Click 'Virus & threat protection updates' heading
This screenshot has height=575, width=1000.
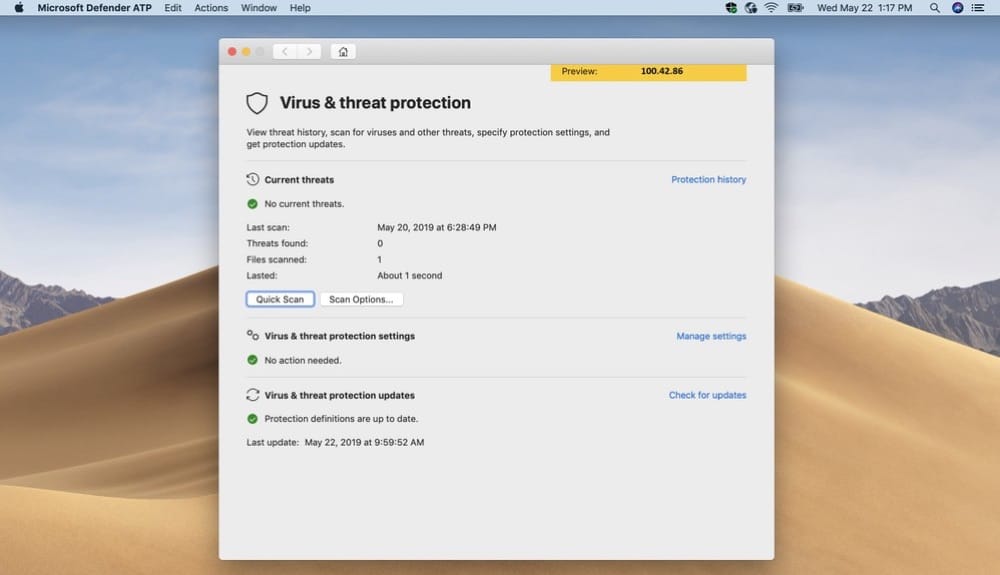pos(340,395)
